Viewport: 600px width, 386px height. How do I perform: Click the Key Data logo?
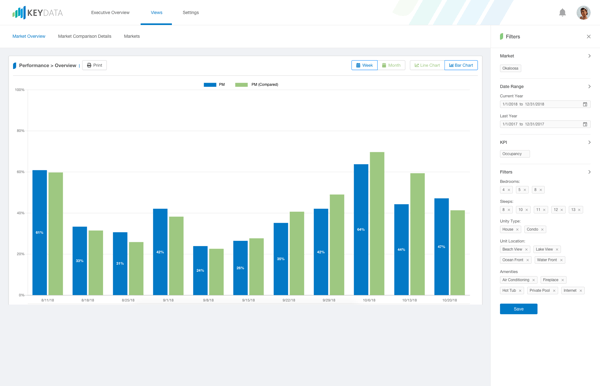coord(37,13)
